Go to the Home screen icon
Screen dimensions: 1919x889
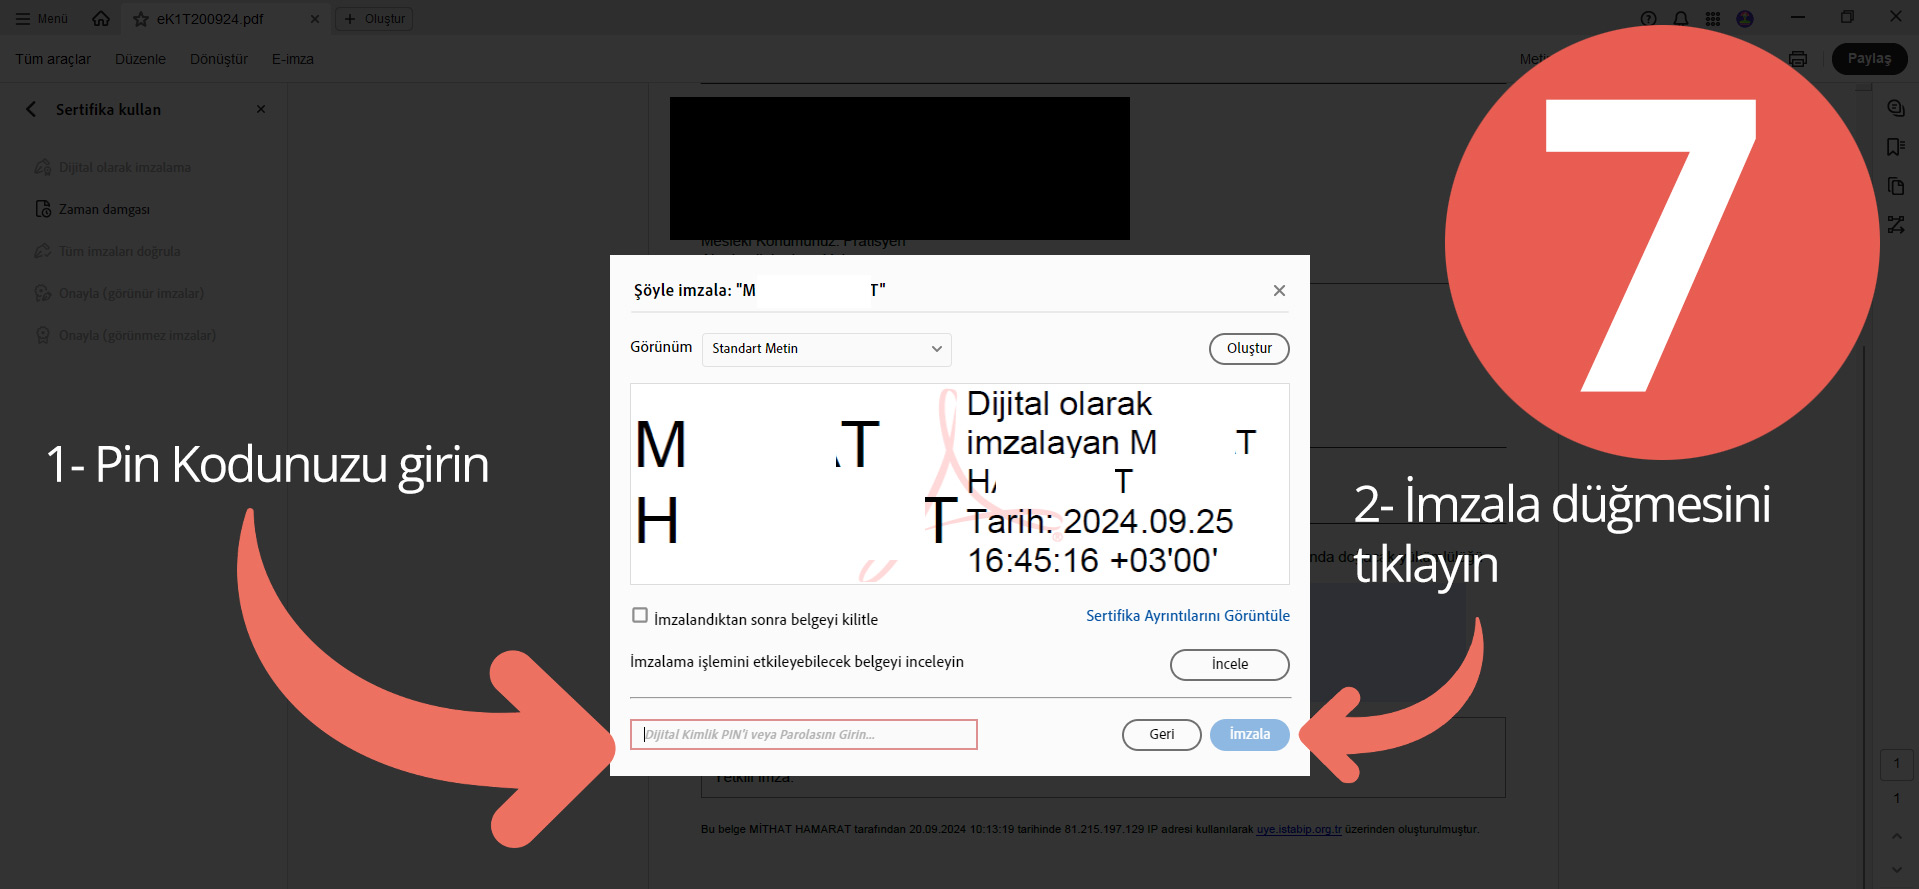tap(101, 19)
